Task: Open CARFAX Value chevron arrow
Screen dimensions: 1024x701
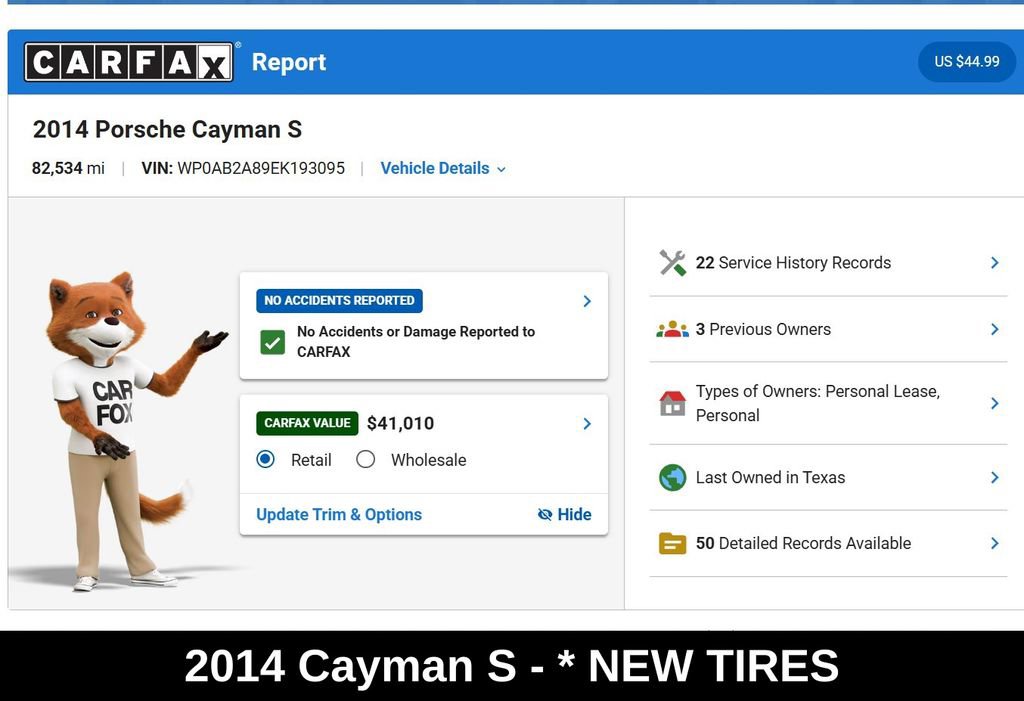Action: click(586, 423)
